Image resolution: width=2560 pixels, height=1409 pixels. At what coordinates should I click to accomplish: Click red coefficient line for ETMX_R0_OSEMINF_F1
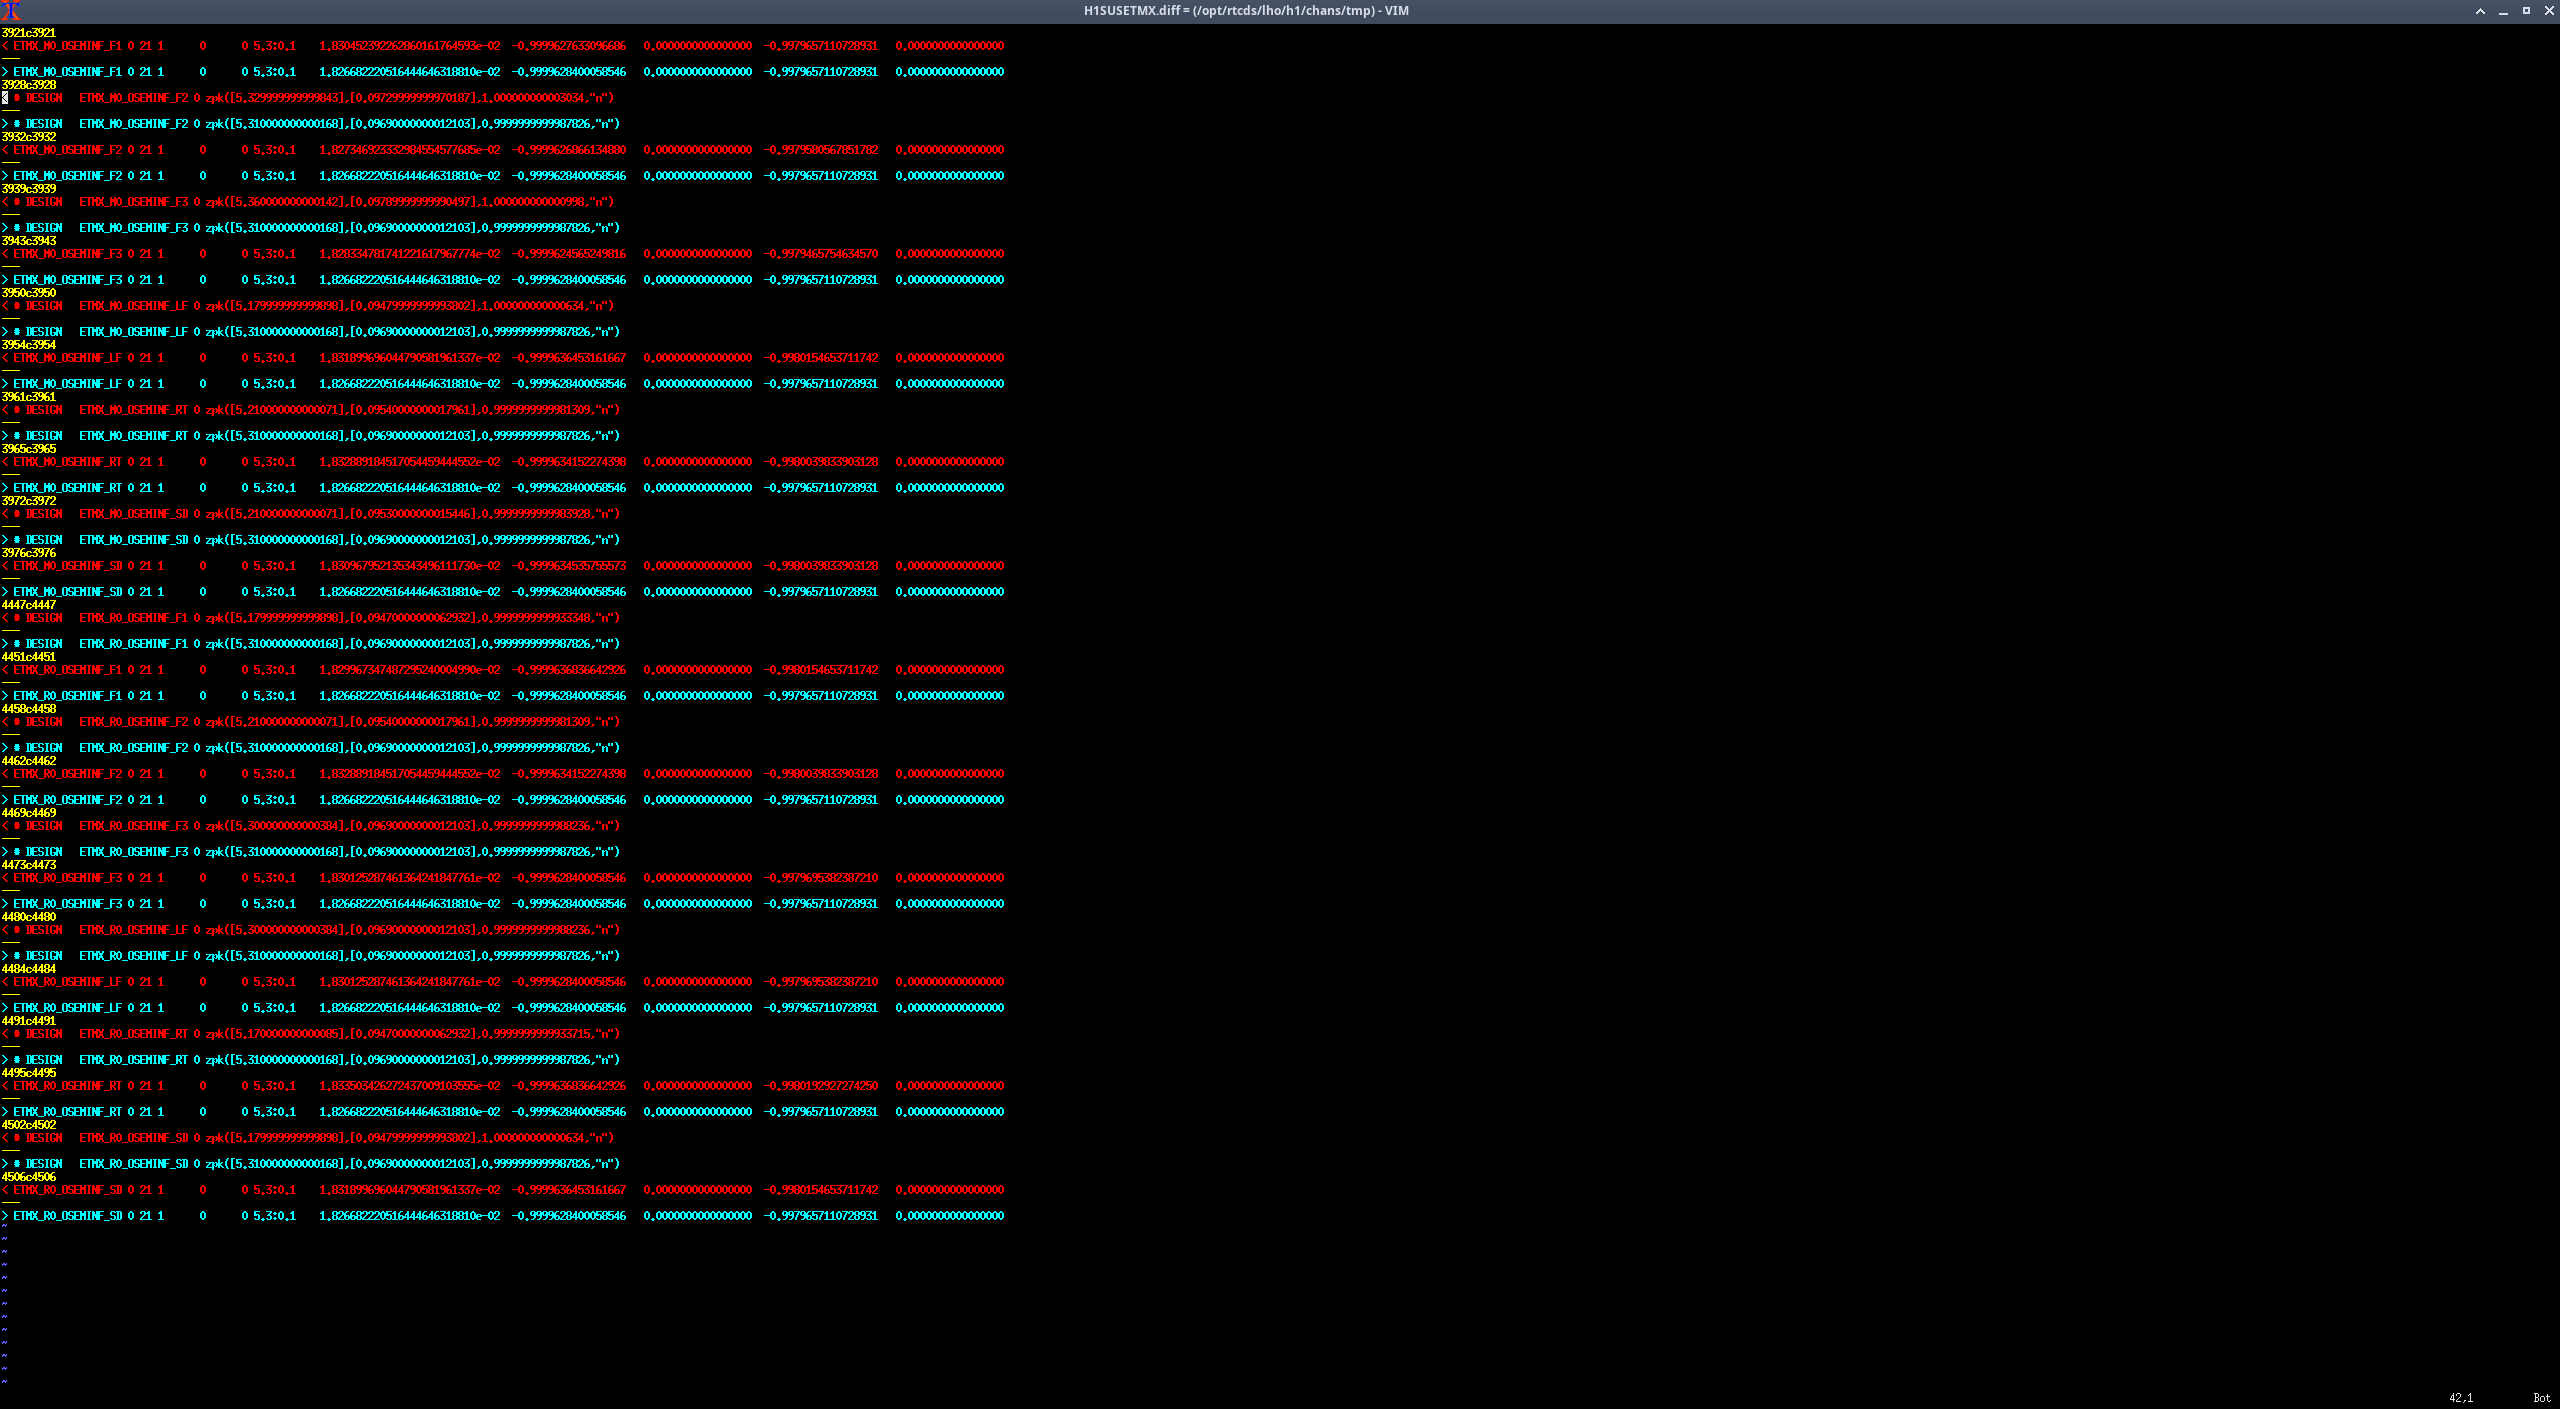[503, 670]
